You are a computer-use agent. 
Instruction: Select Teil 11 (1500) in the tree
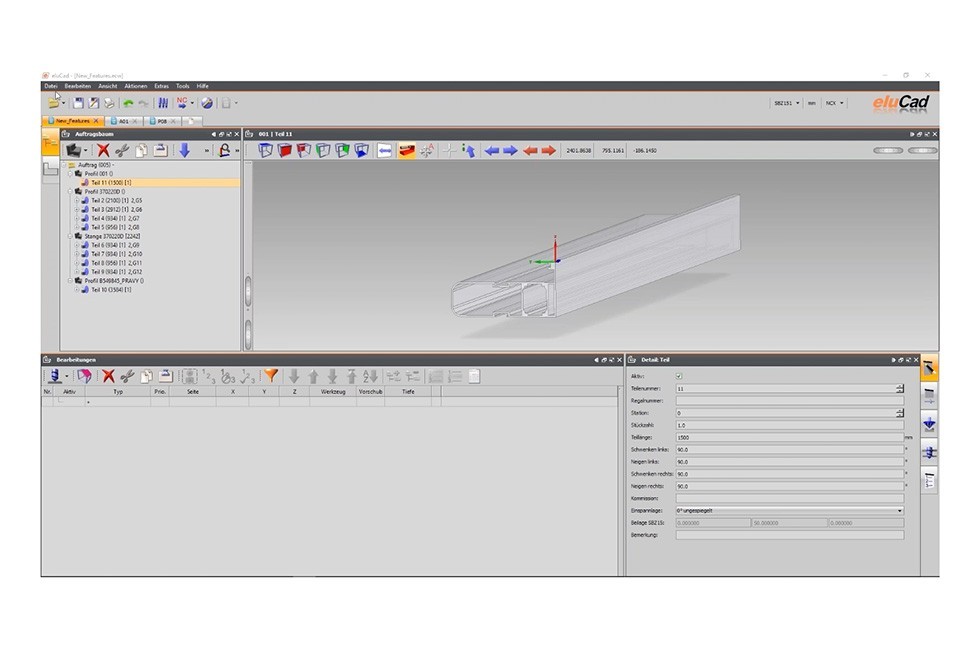click(x=111, y=183)
